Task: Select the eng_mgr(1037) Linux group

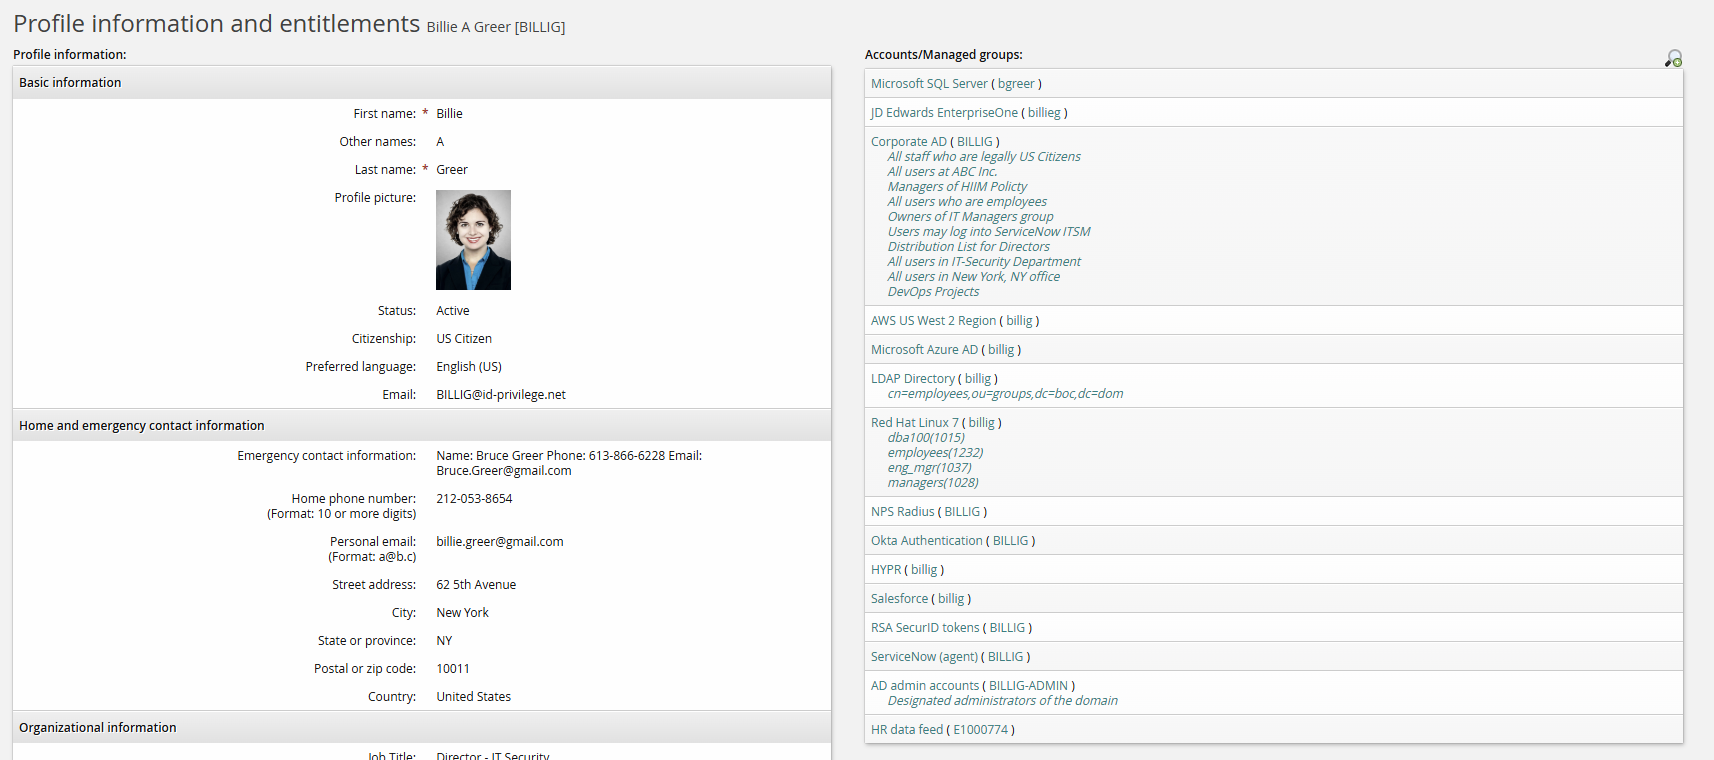Action: tap(929, 468)
